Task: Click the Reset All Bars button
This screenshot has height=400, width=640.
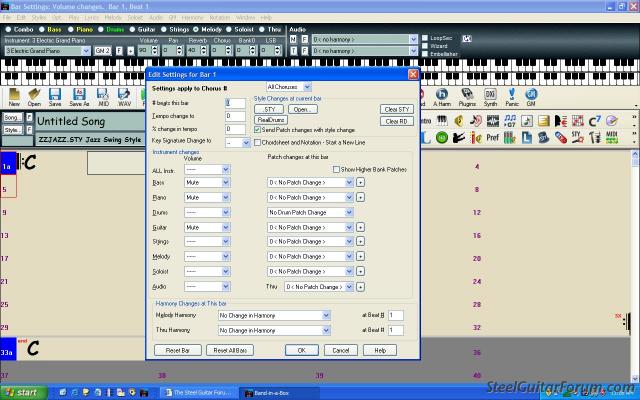Action: (x=230, y=350)
